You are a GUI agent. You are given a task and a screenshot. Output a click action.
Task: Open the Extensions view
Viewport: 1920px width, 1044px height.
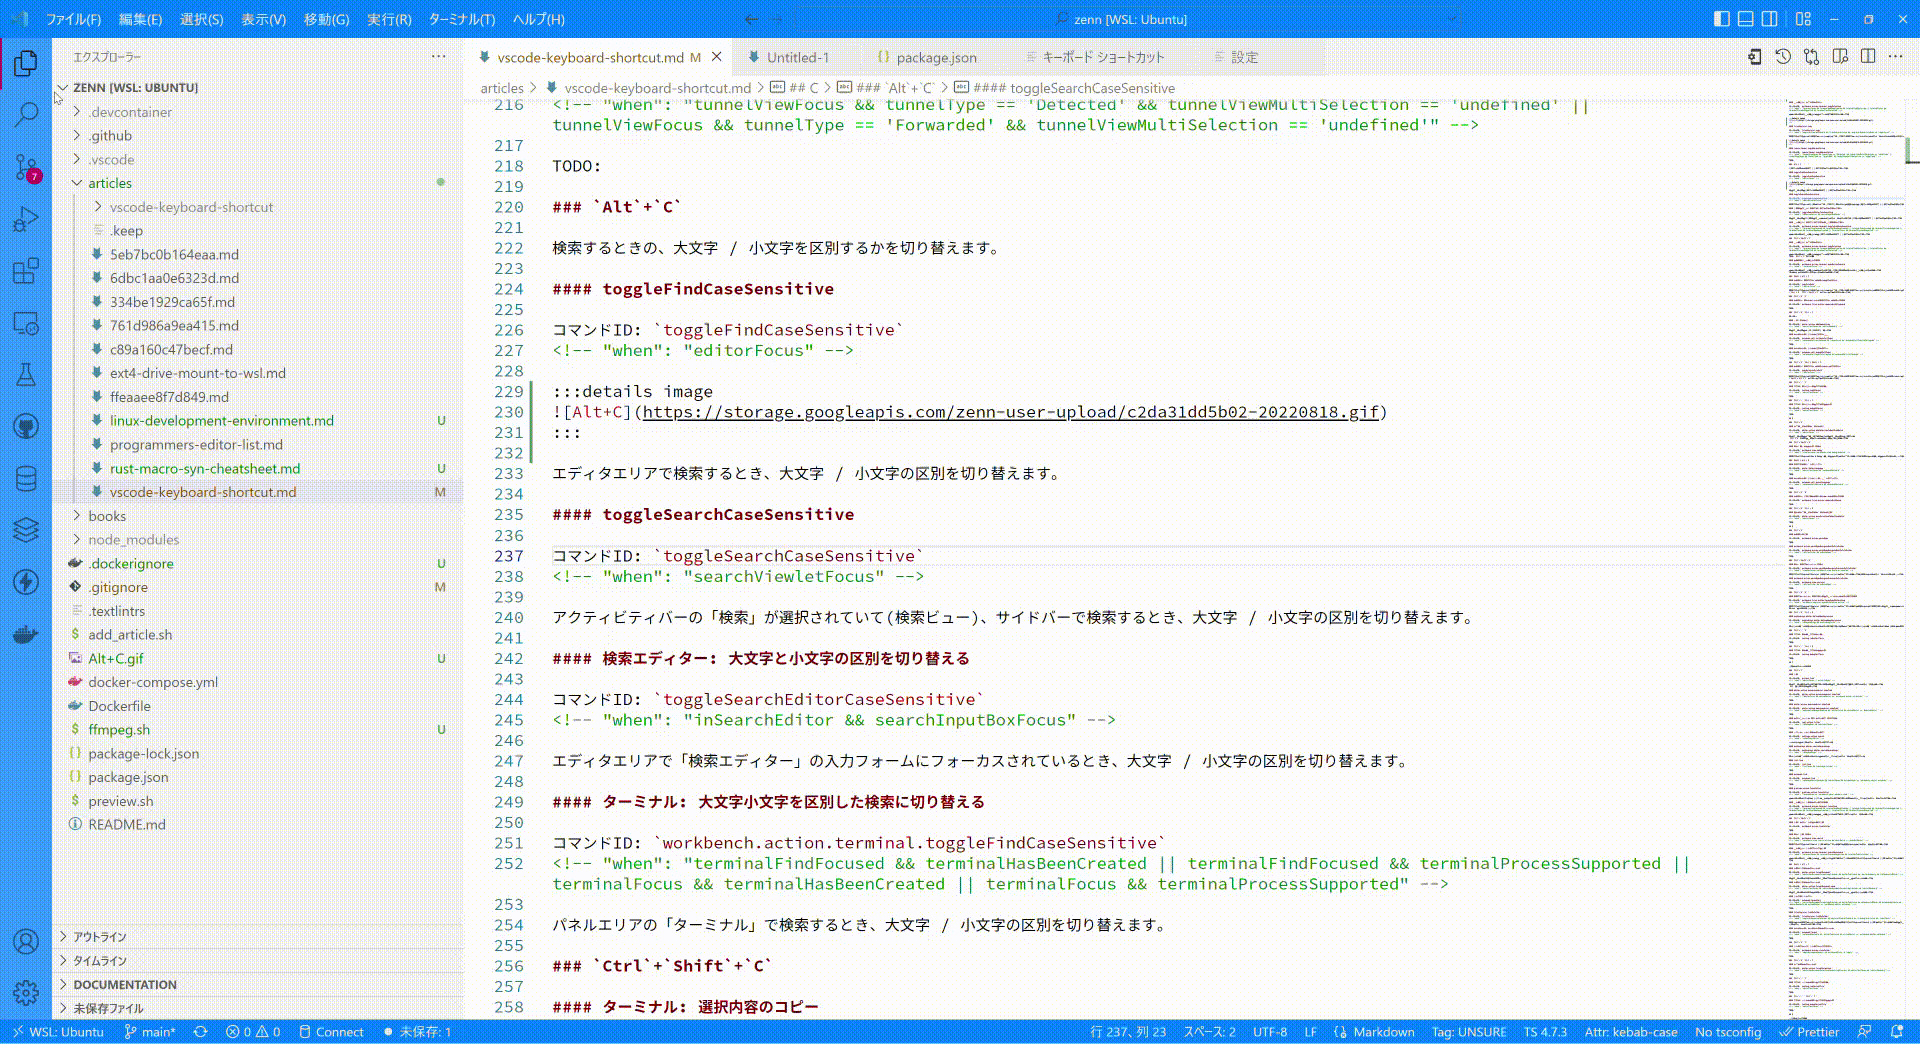[26, 271]
